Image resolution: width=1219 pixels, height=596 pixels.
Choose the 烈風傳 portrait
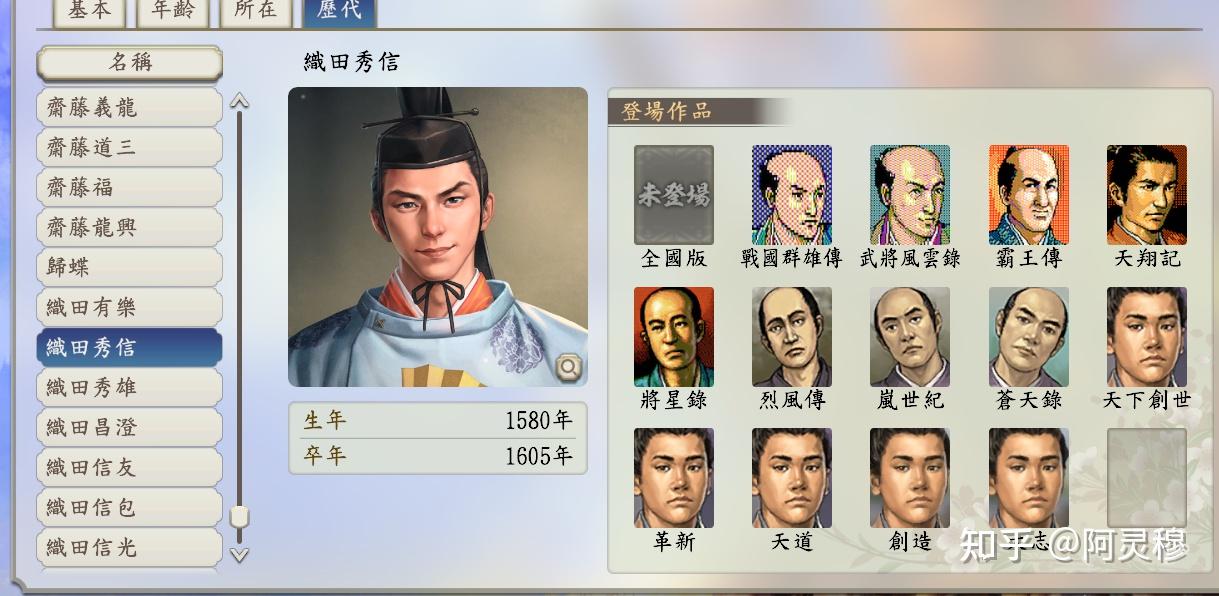792,337
